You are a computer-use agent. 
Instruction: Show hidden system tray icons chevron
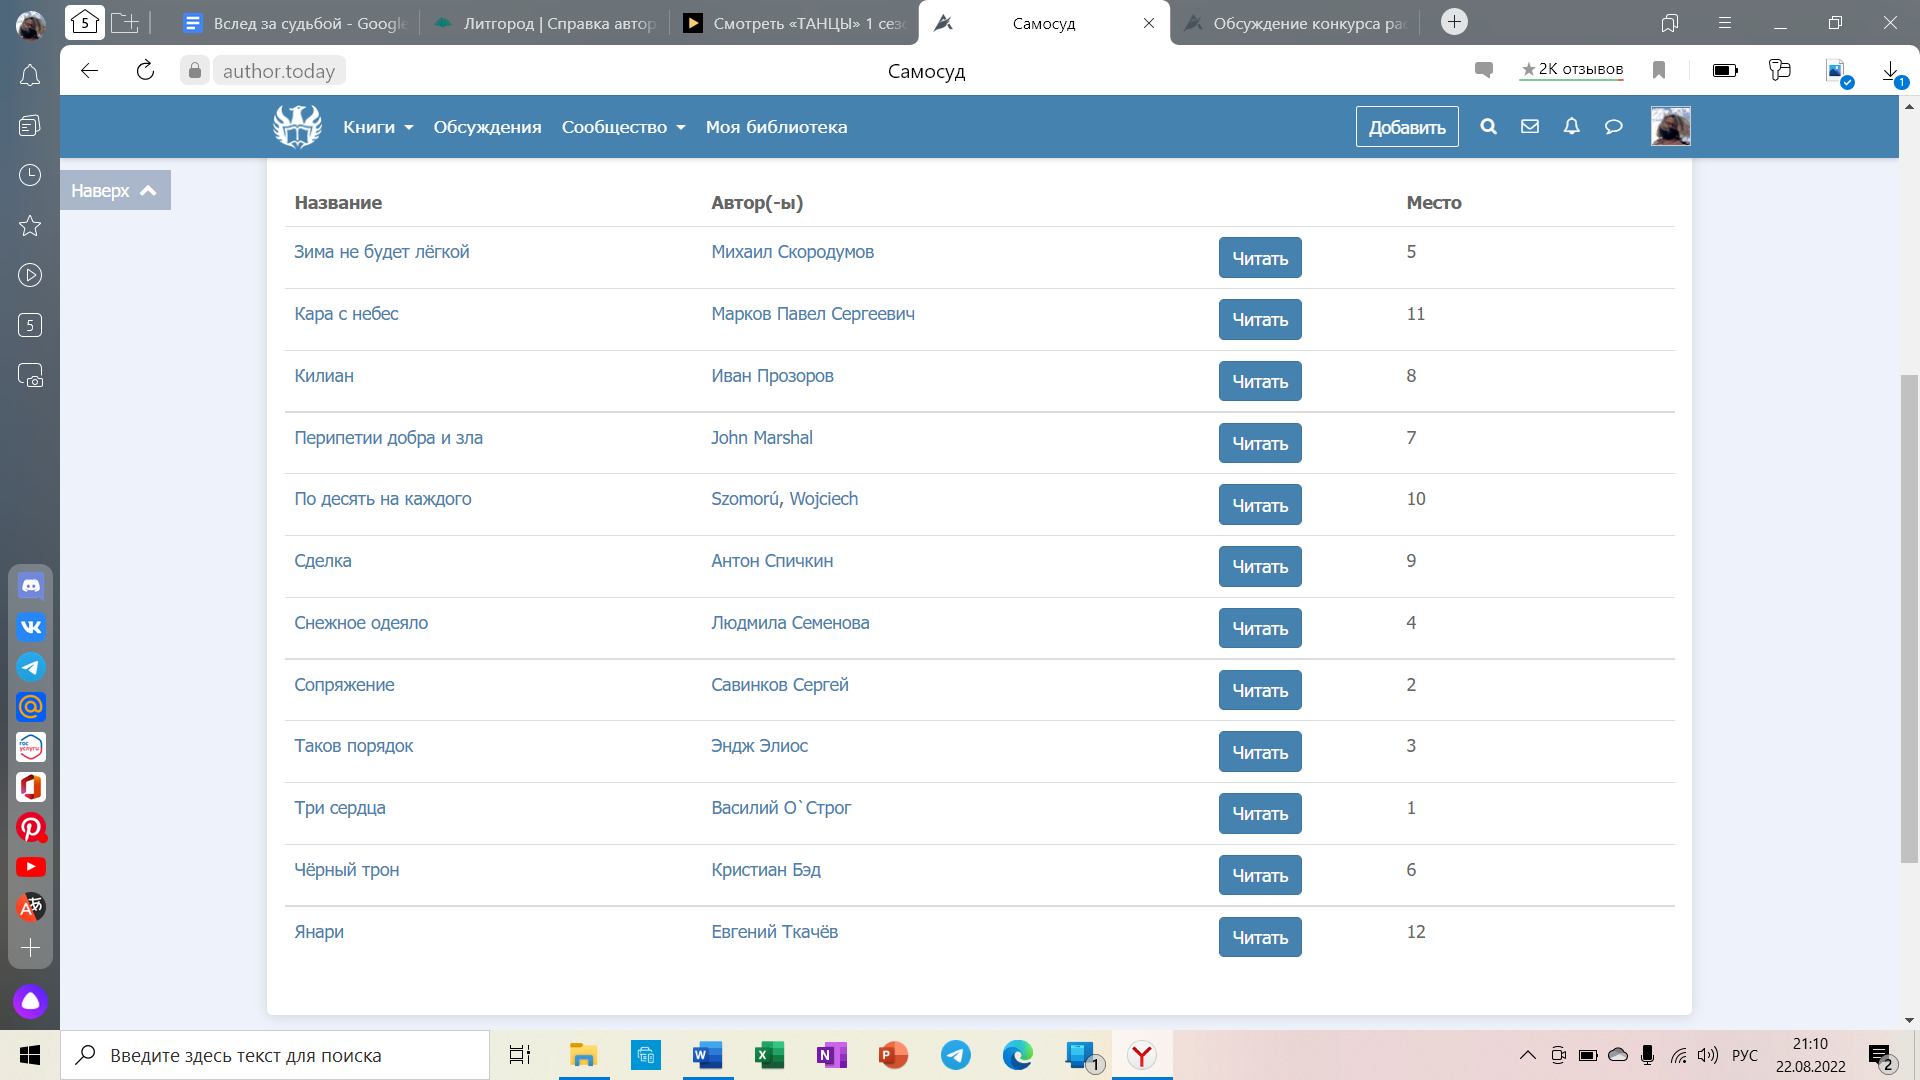coord(1527,1055)
